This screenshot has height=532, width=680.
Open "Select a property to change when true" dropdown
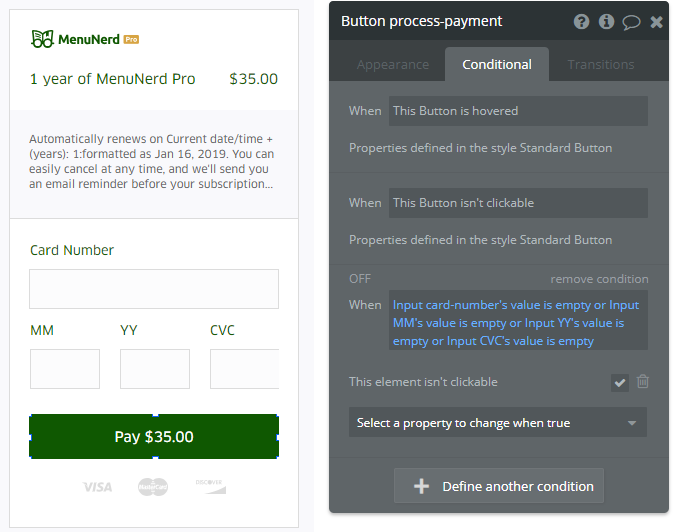click(497, 423)
